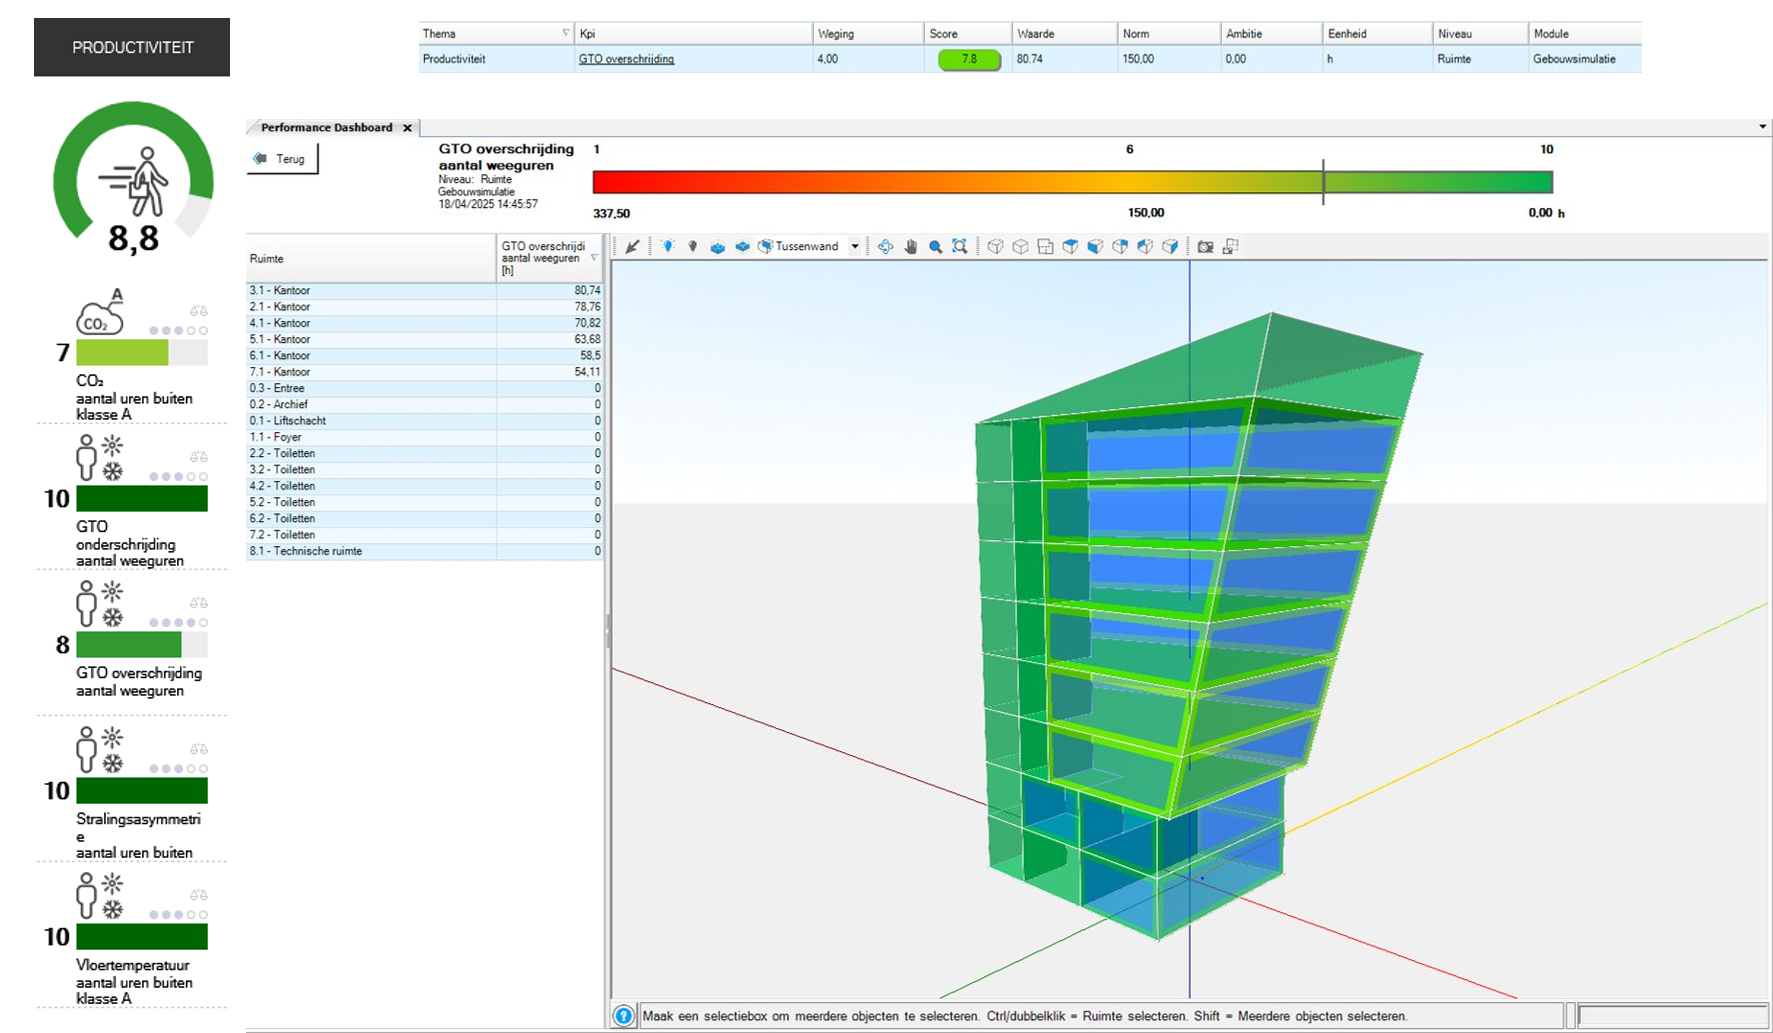
Task: Click the top view blue cube icon
Action: coord(1070,247)
